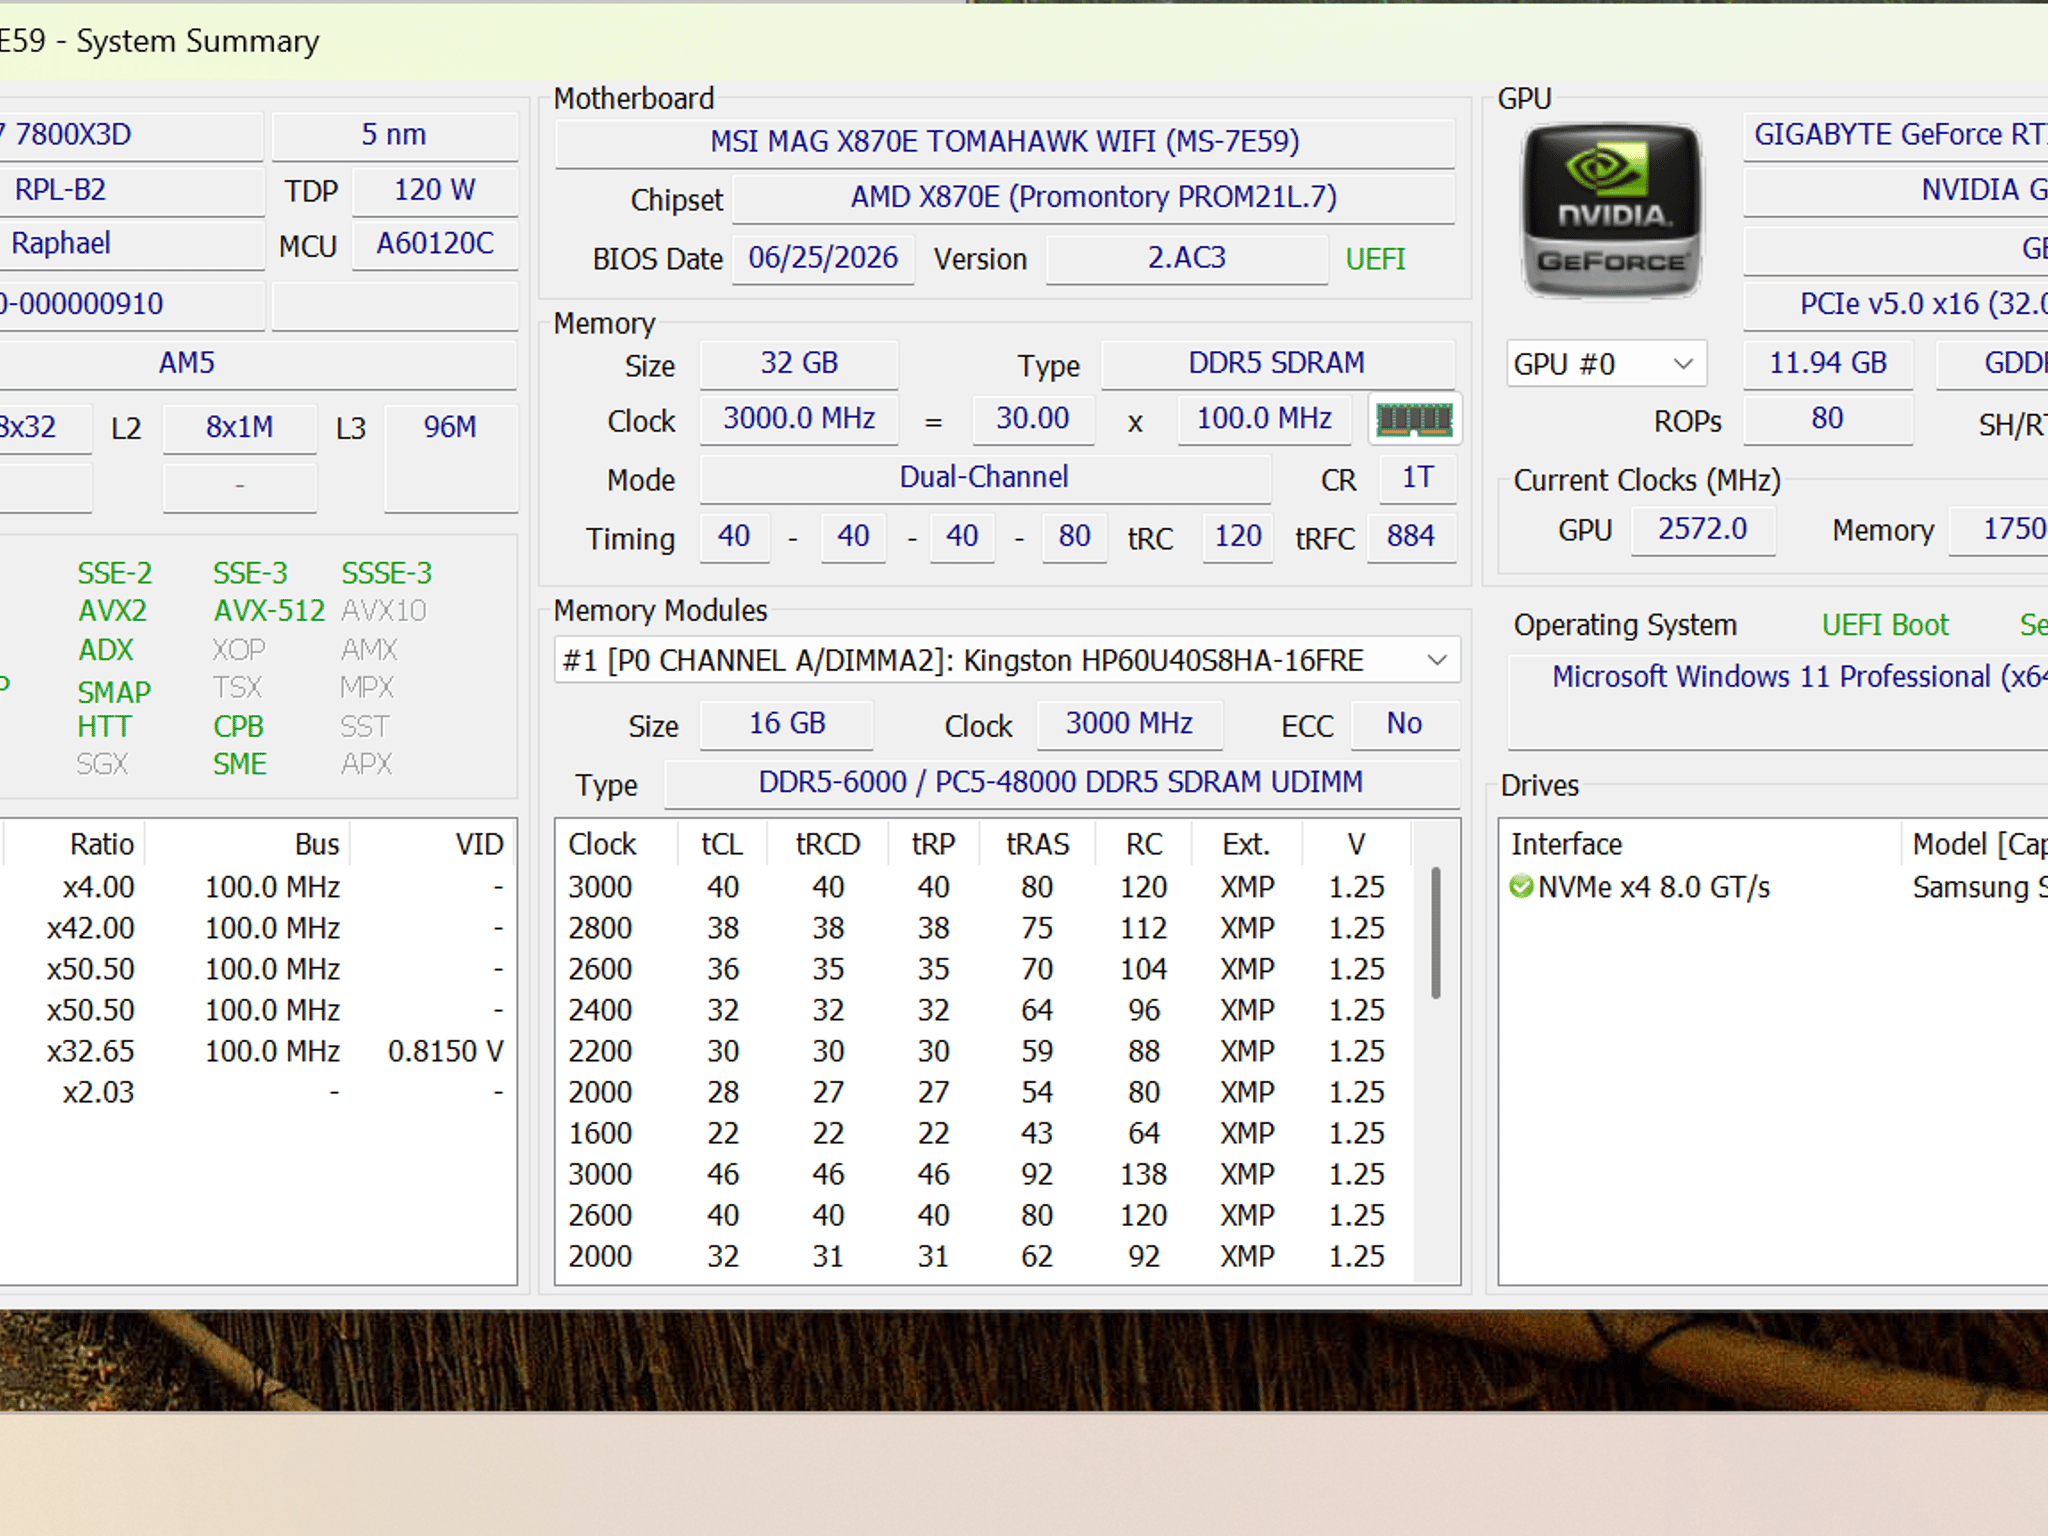This screenshot has height=1536, width=2048.
Task: Click the memory clock 3000.0 MHz value
Action: (799, 420)
